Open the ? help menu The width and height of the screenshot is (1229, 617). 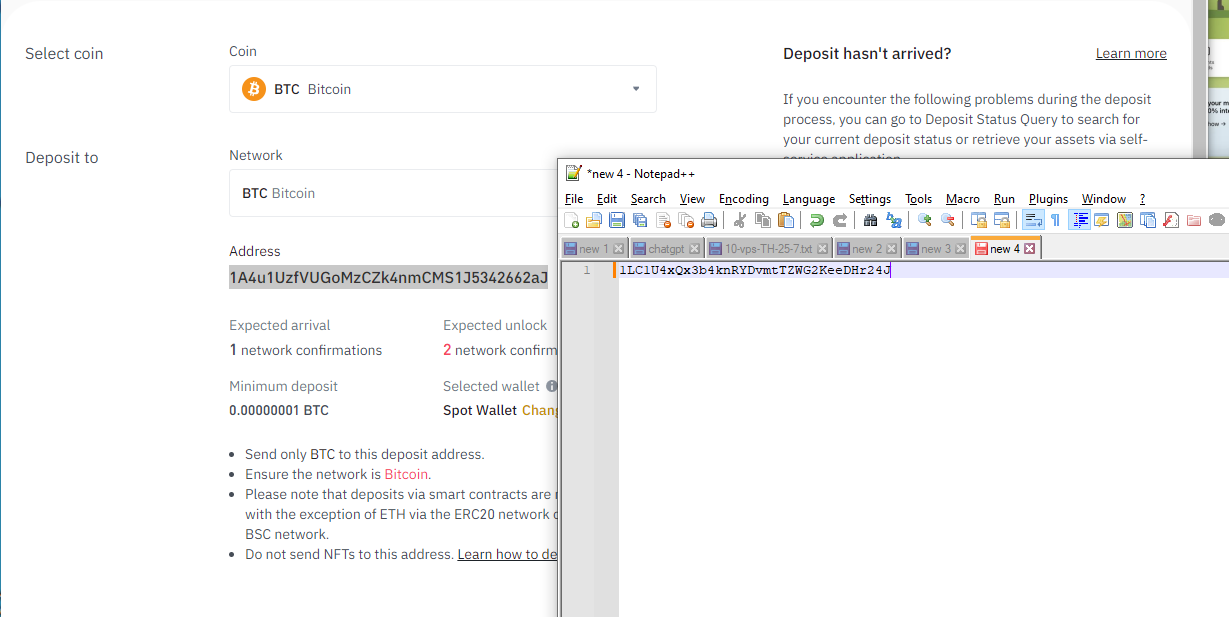pyautogui.click(x=1142, y=199)
